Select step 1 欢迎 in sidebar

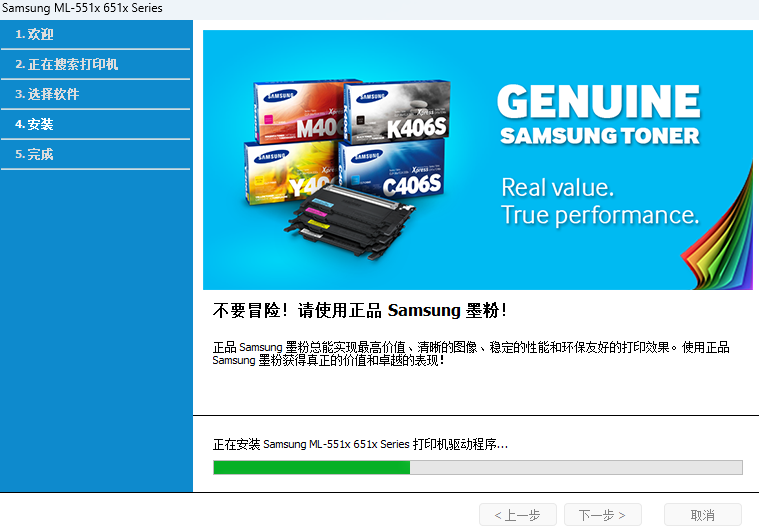click(95, 34)
